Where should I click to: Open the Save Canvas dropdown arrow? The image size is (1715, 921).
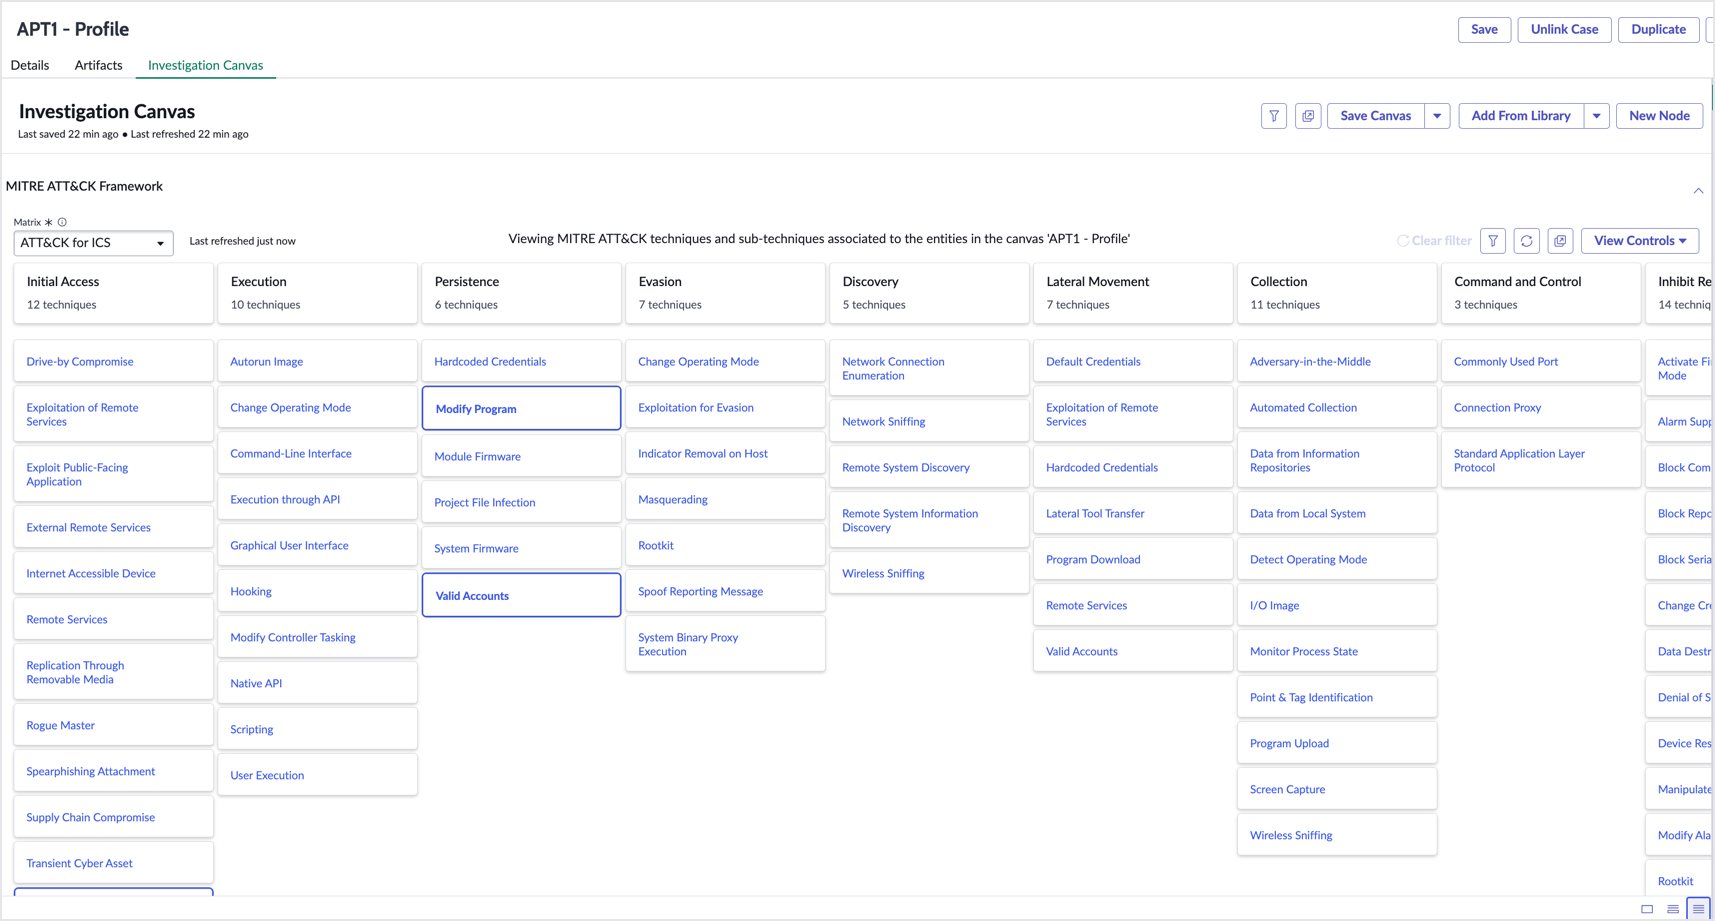pyautogui.click(x=1437, y=116)
